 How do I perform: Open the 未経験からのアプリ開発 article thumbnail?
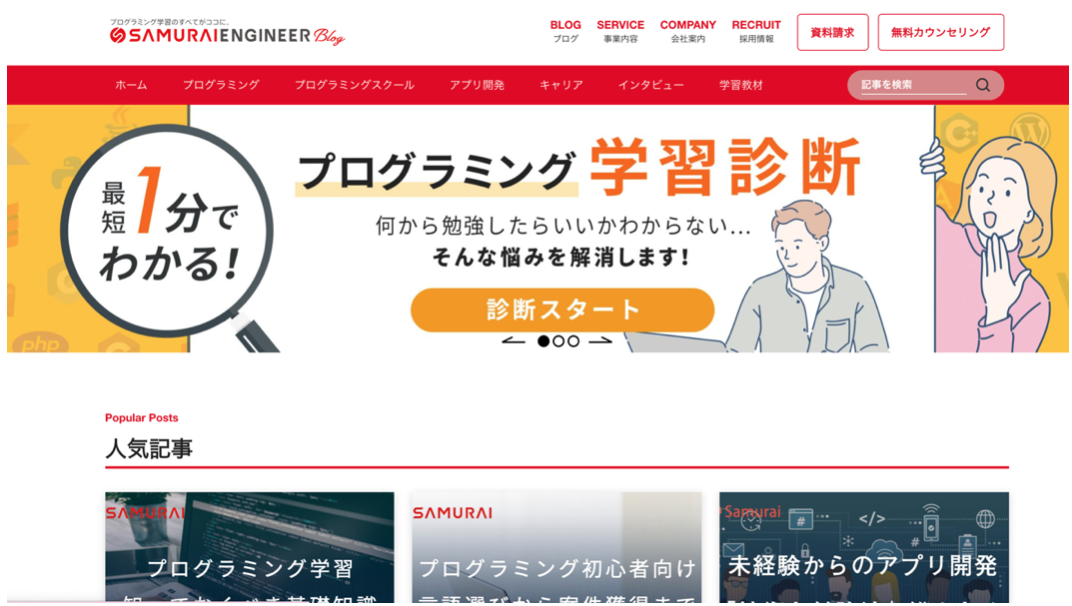click(x=863, y=547)
